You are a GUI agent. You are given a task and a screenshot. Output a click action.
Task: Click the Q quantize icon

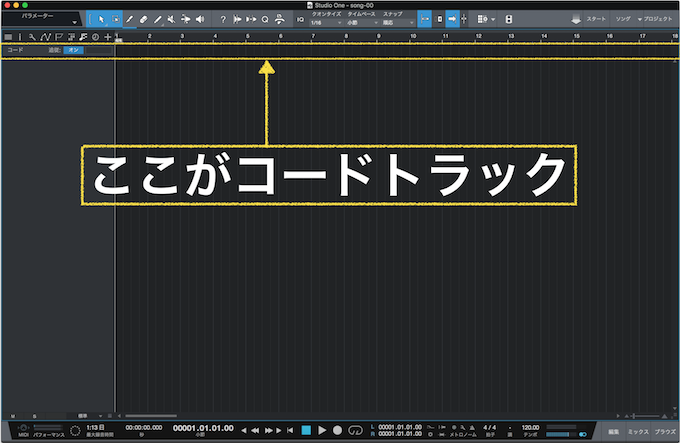click(x=265, y=19)
